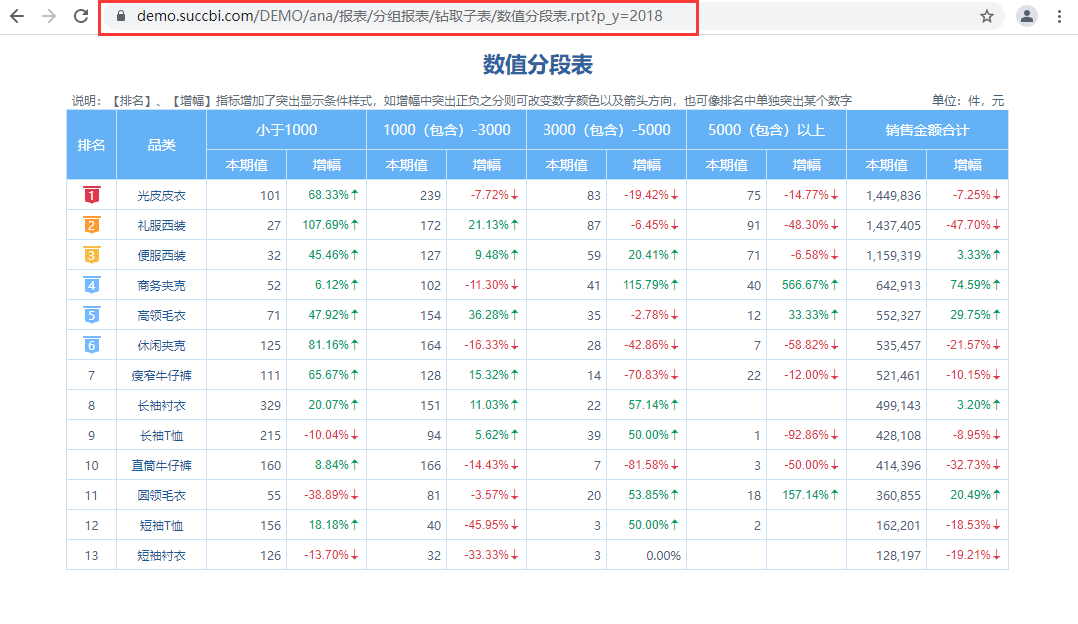Click the 1000(包含)-3000 group header
The height and width of the screenshot is (624, 1078).
coord(447,130)
